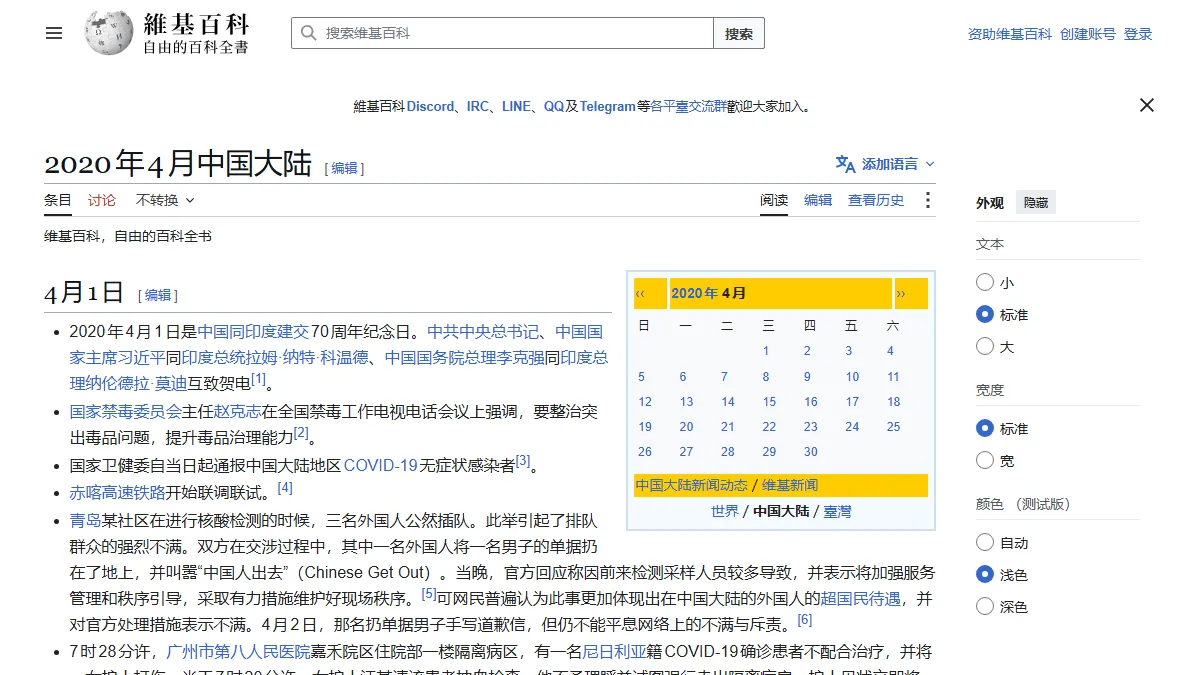Viewport: 1200px width, 675px height.
Task: Click calendar date 15
Action: 769,402
